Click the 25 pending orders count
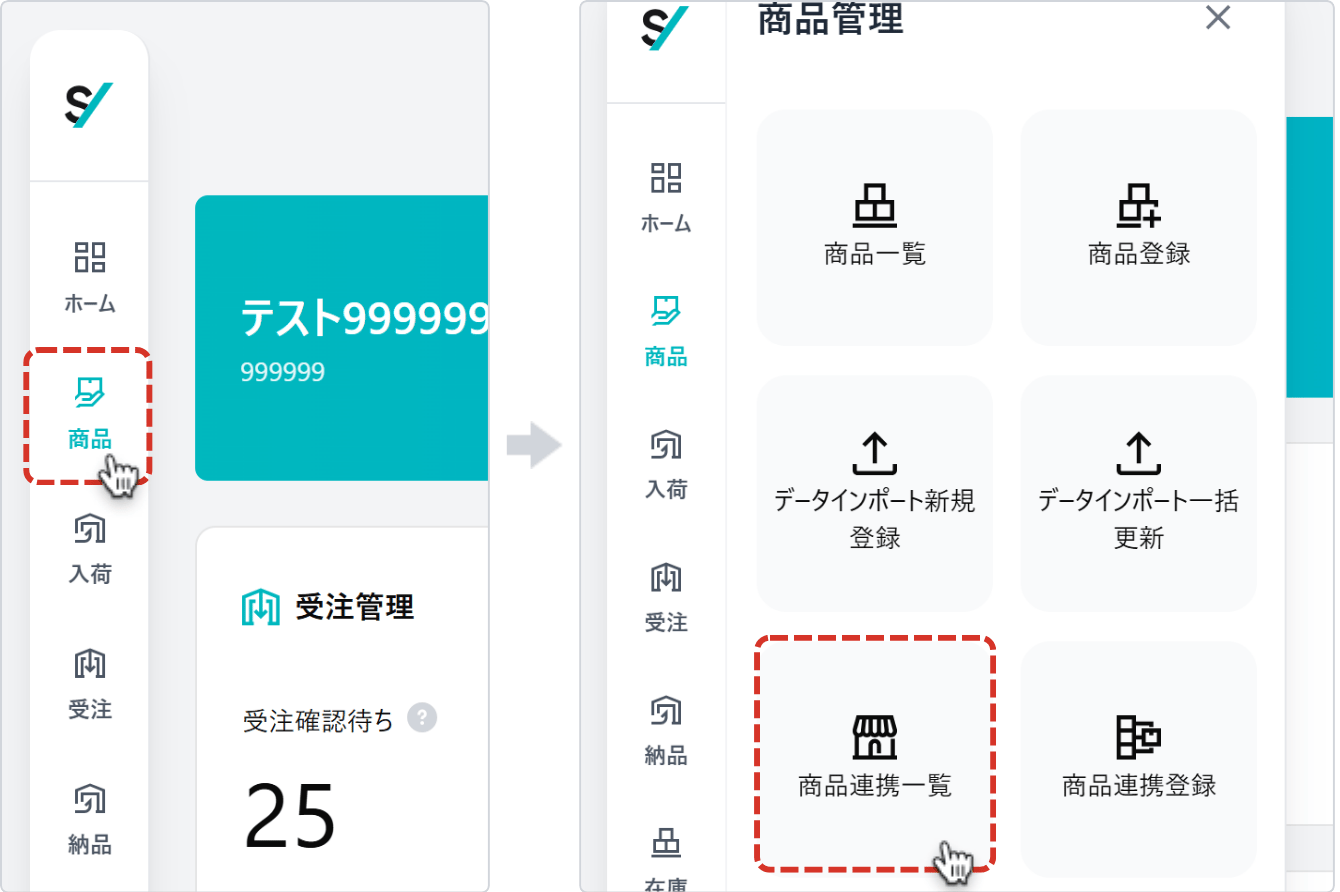Viewport: 1340px width, 892px height. coord(290,814)
